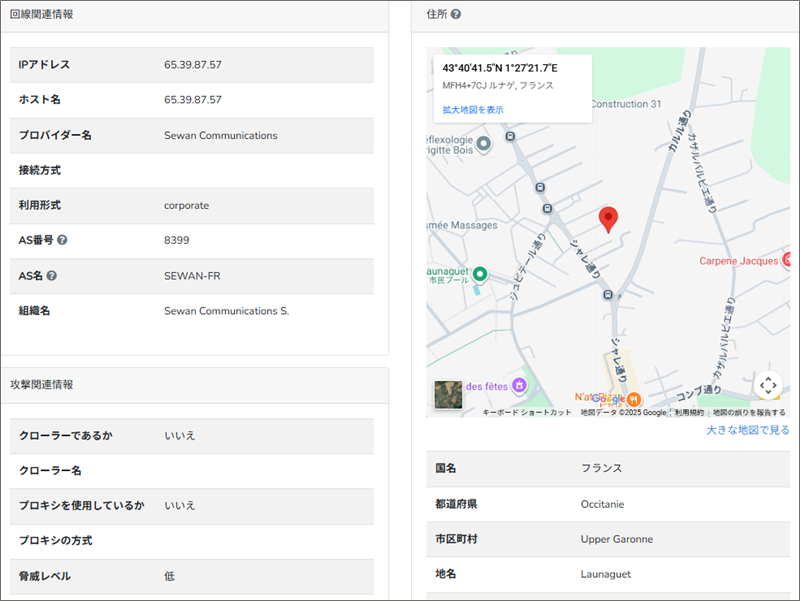The image size is (800, 601).
Task: Click the 大きな地図で見る link
Action: tap(747, 430)
